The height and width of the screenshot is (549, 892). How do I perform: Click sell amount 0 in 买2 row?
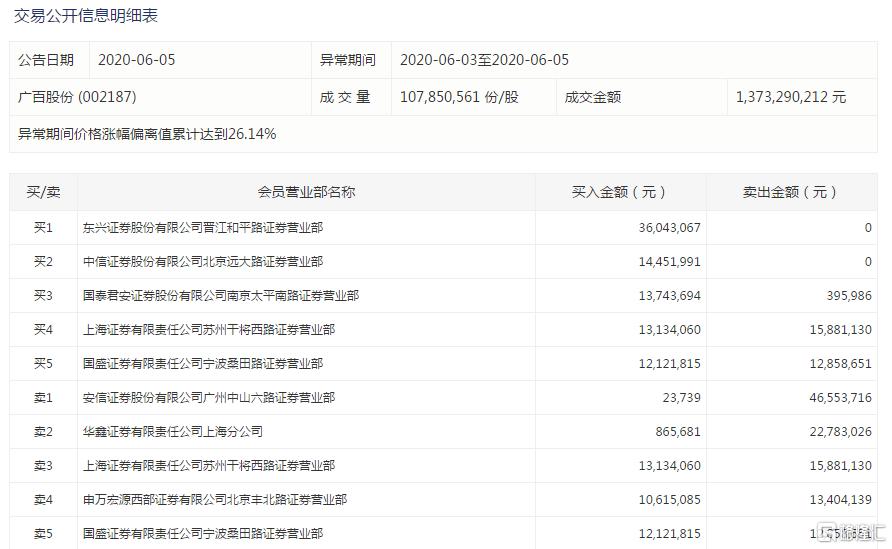[x=868, y=262]
